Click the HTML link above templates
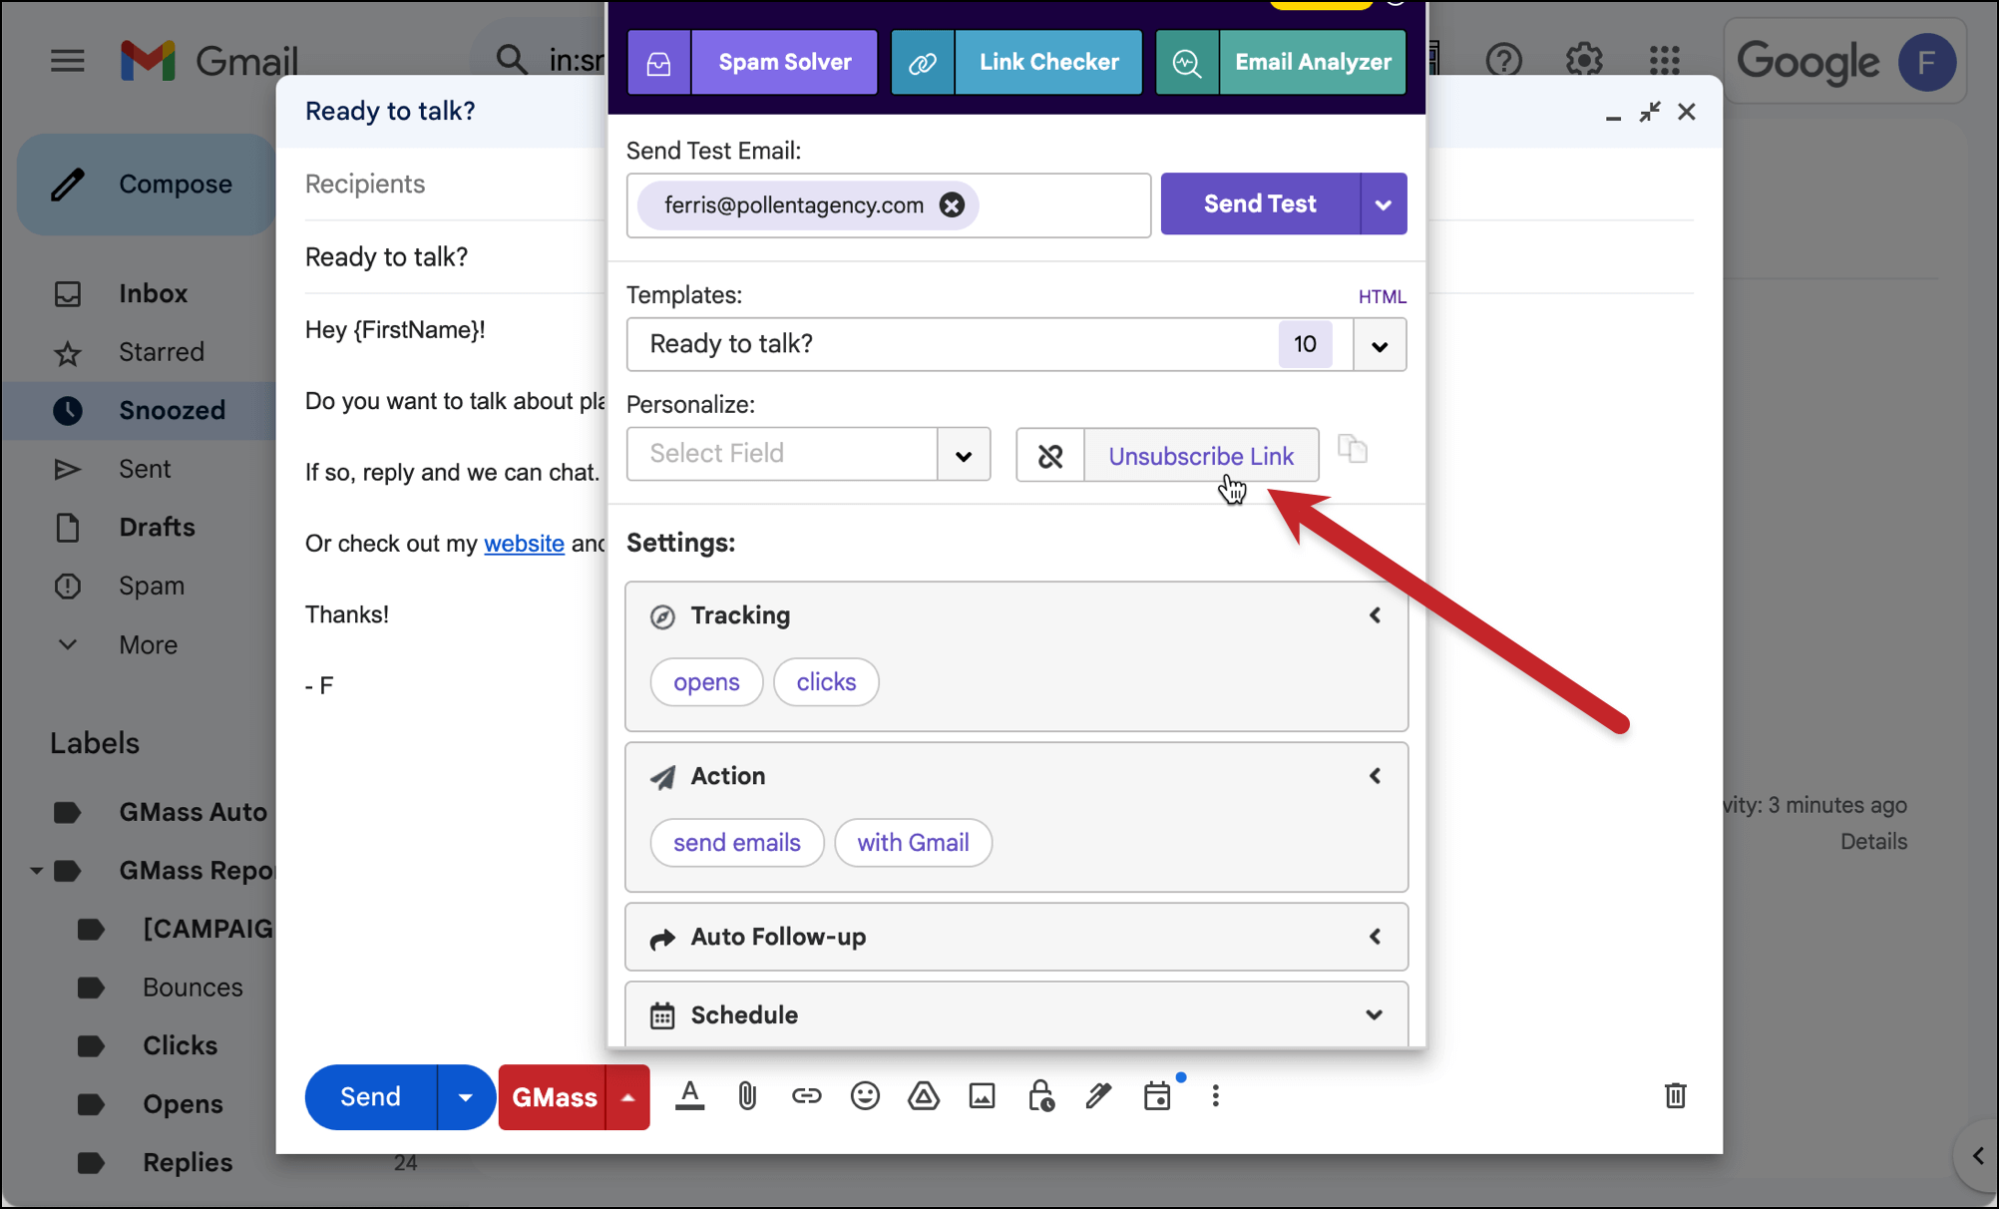 click(1382, 297)
